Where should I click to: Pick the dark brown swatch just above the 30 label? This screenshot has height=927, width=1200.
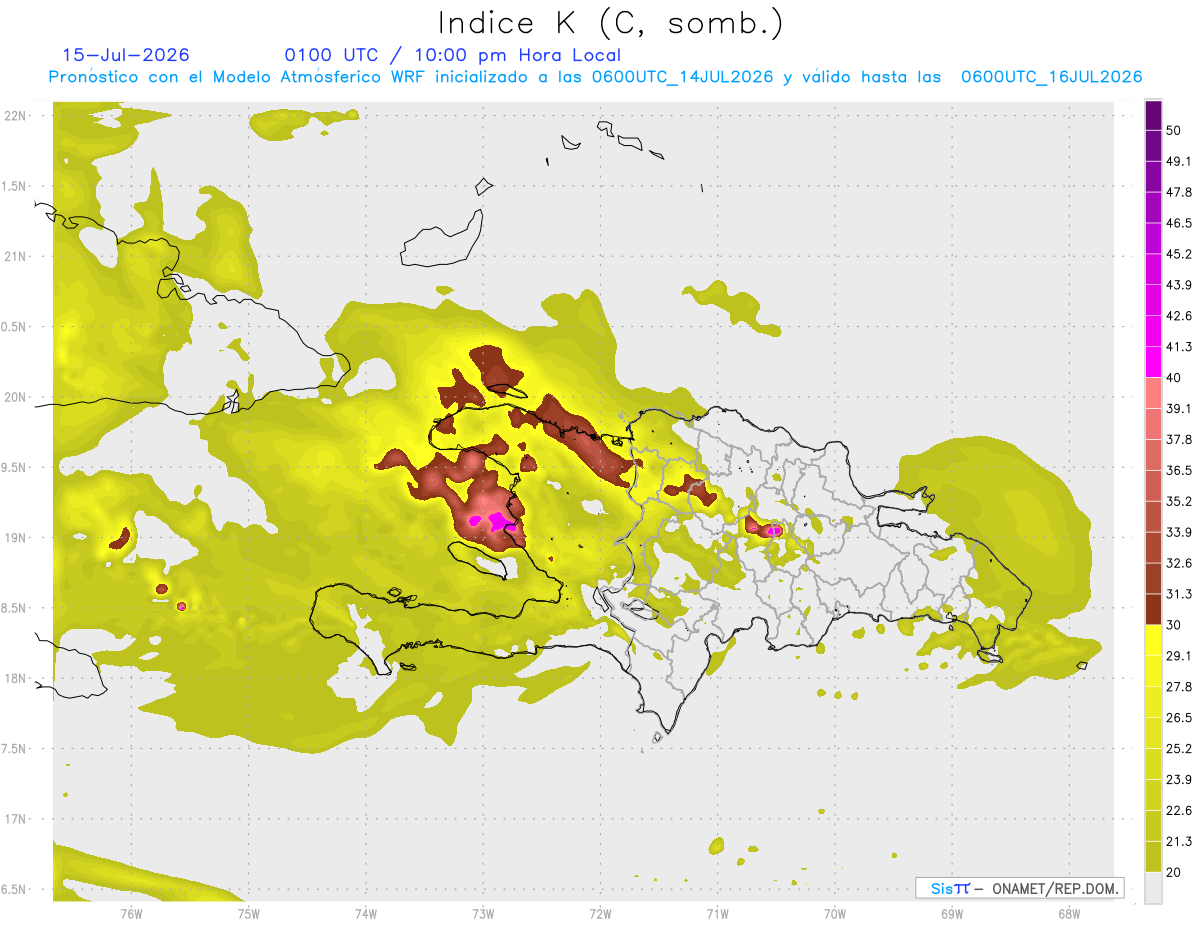[1153, 609]
